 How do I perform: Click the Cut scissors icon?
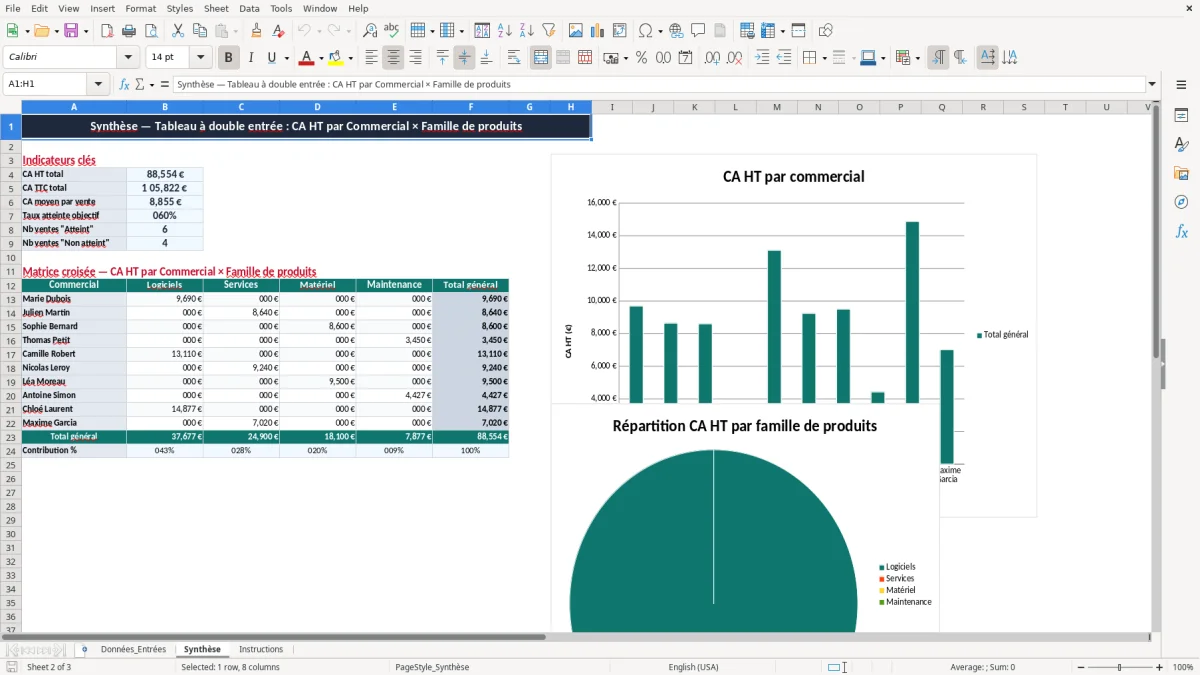[177, 31]
